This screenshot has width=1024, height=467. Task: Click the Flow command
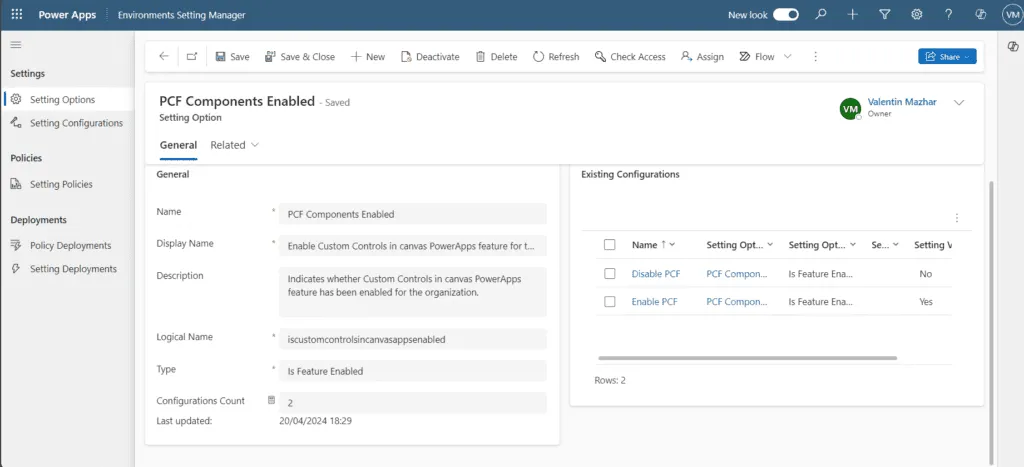[758, 57]
